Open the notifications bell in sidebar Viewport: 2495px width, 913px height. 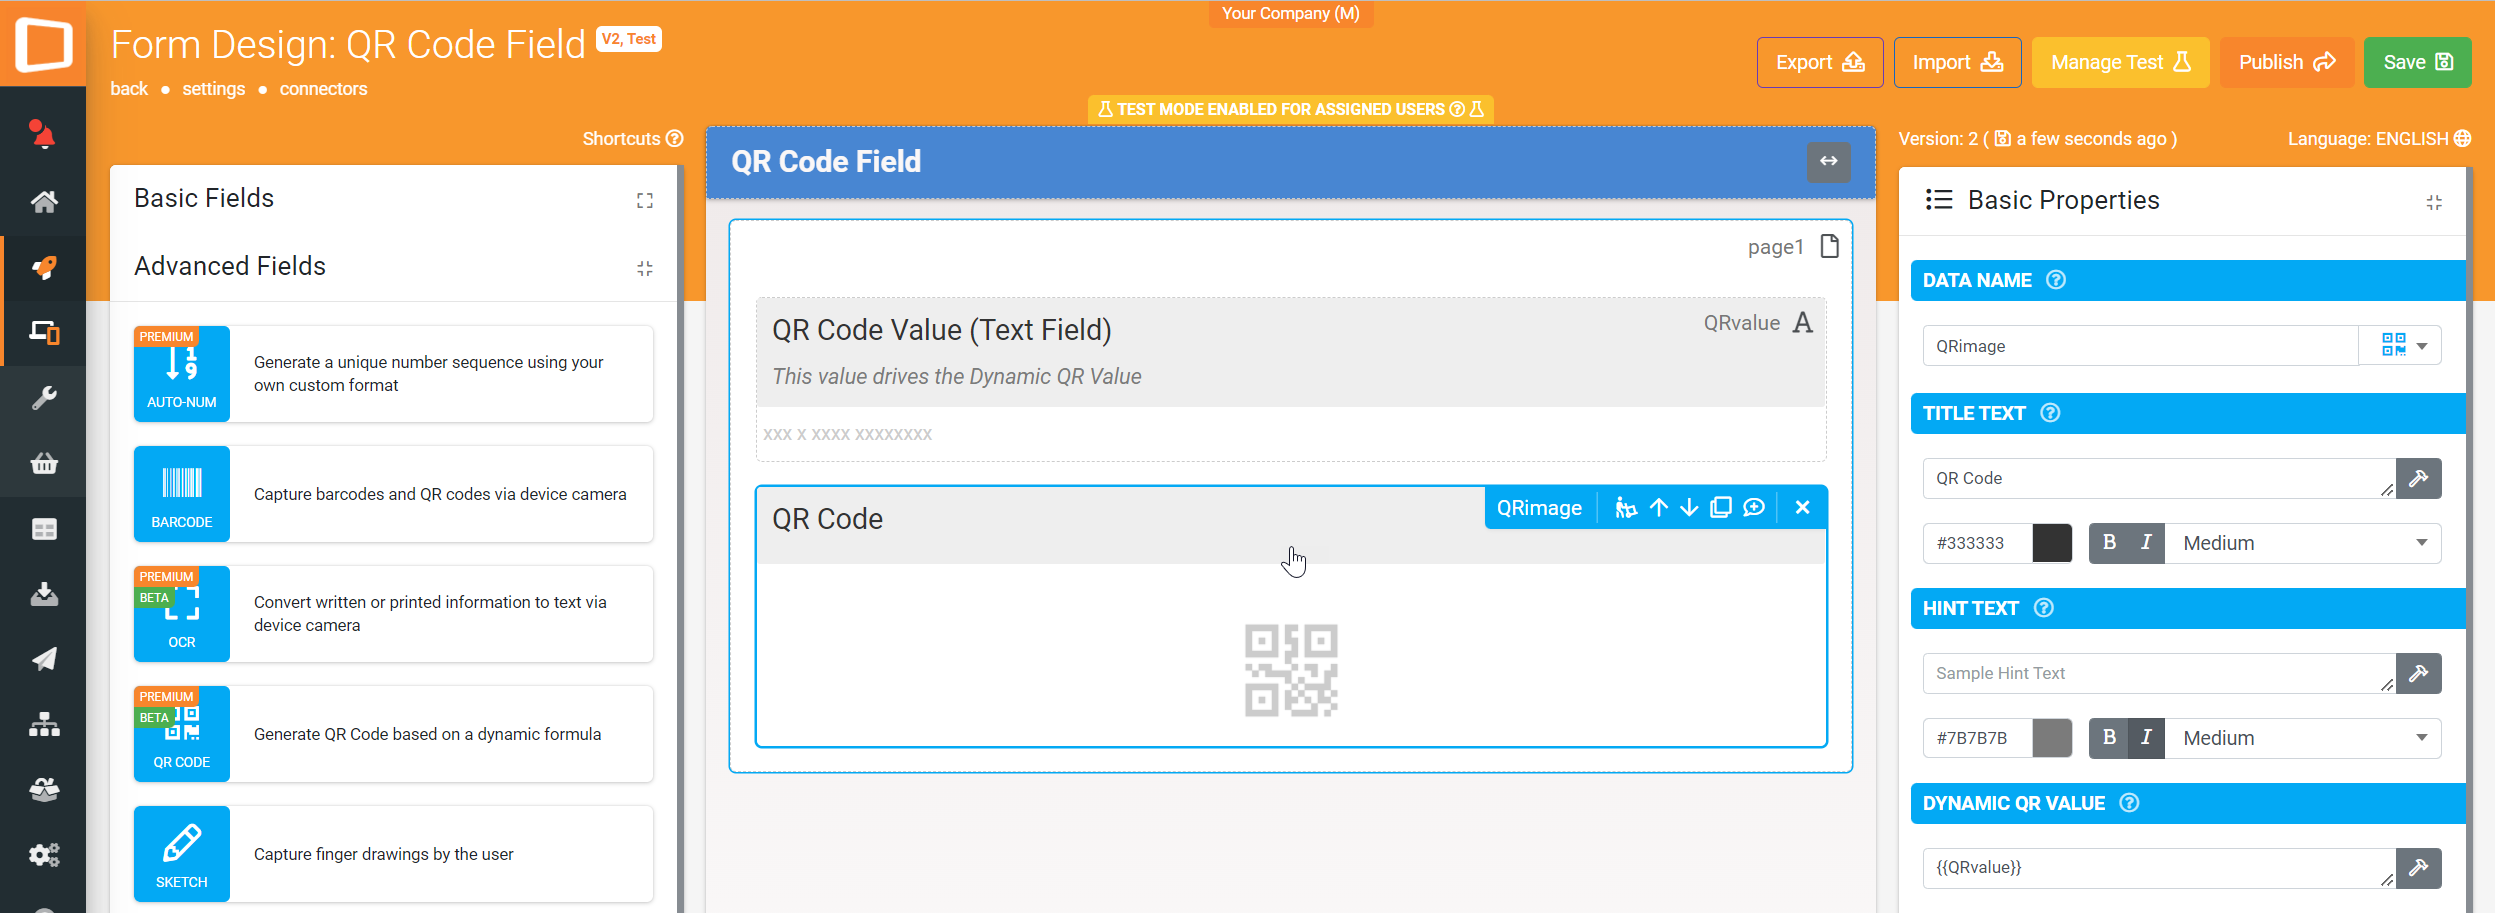(43, 135)
